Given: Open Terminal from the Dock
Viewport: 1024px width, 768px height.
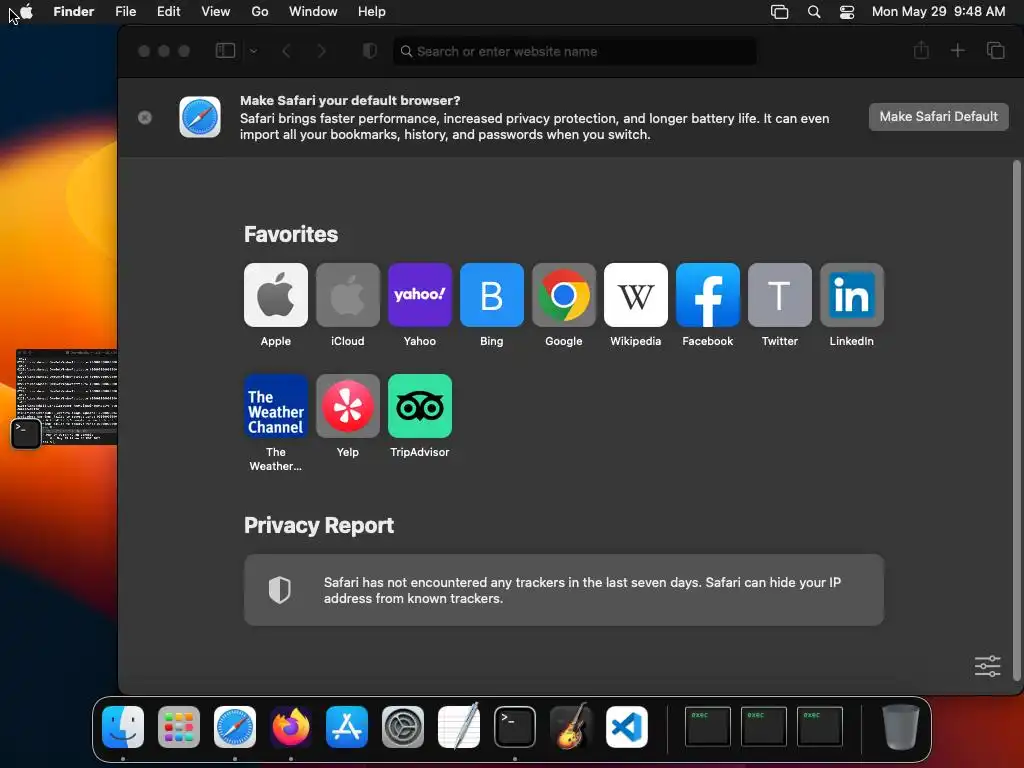Looking at the screenshot, I should pyautogui.click(x=515, y=726).
